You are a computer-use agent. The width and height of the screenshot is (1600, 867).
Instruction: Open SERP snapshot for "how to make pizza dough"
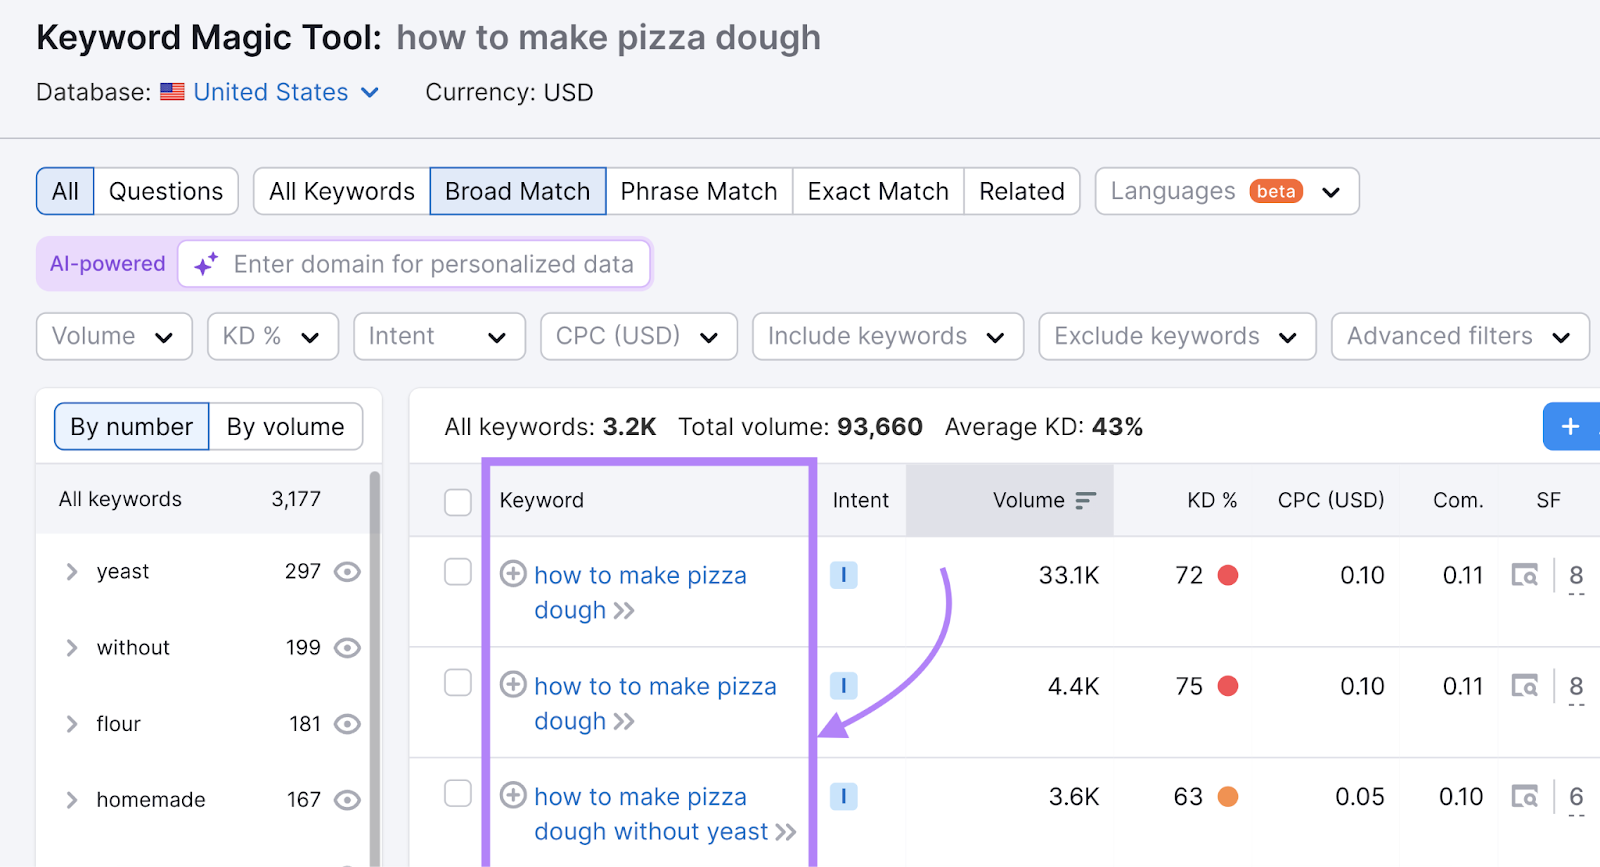coord(1524,575)
